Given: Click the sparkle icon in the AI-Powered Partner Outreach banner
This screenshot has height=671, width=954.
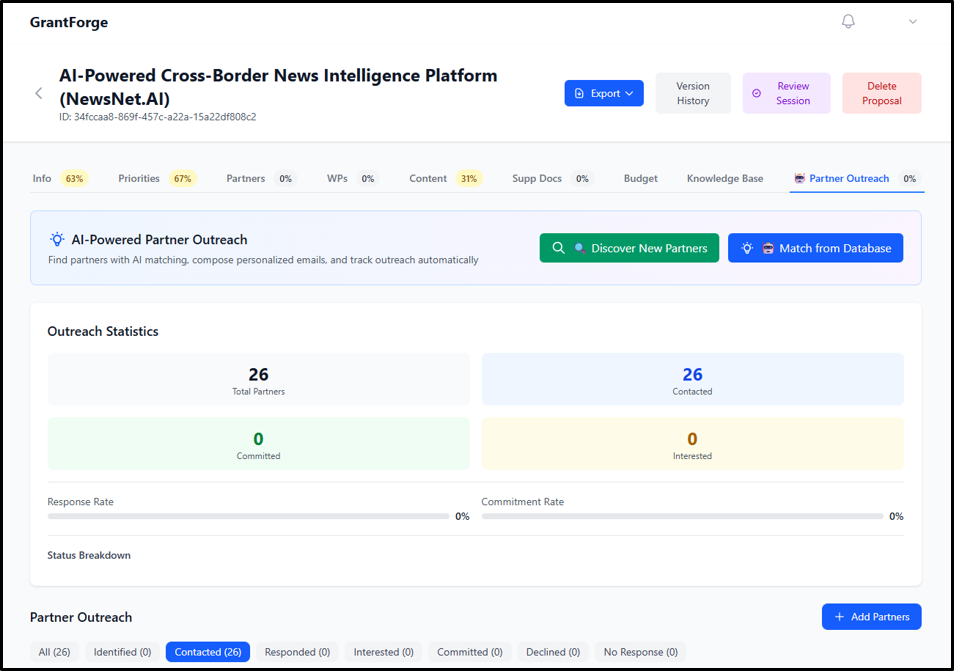Looking at the screenshot, I should coord(56,240).
